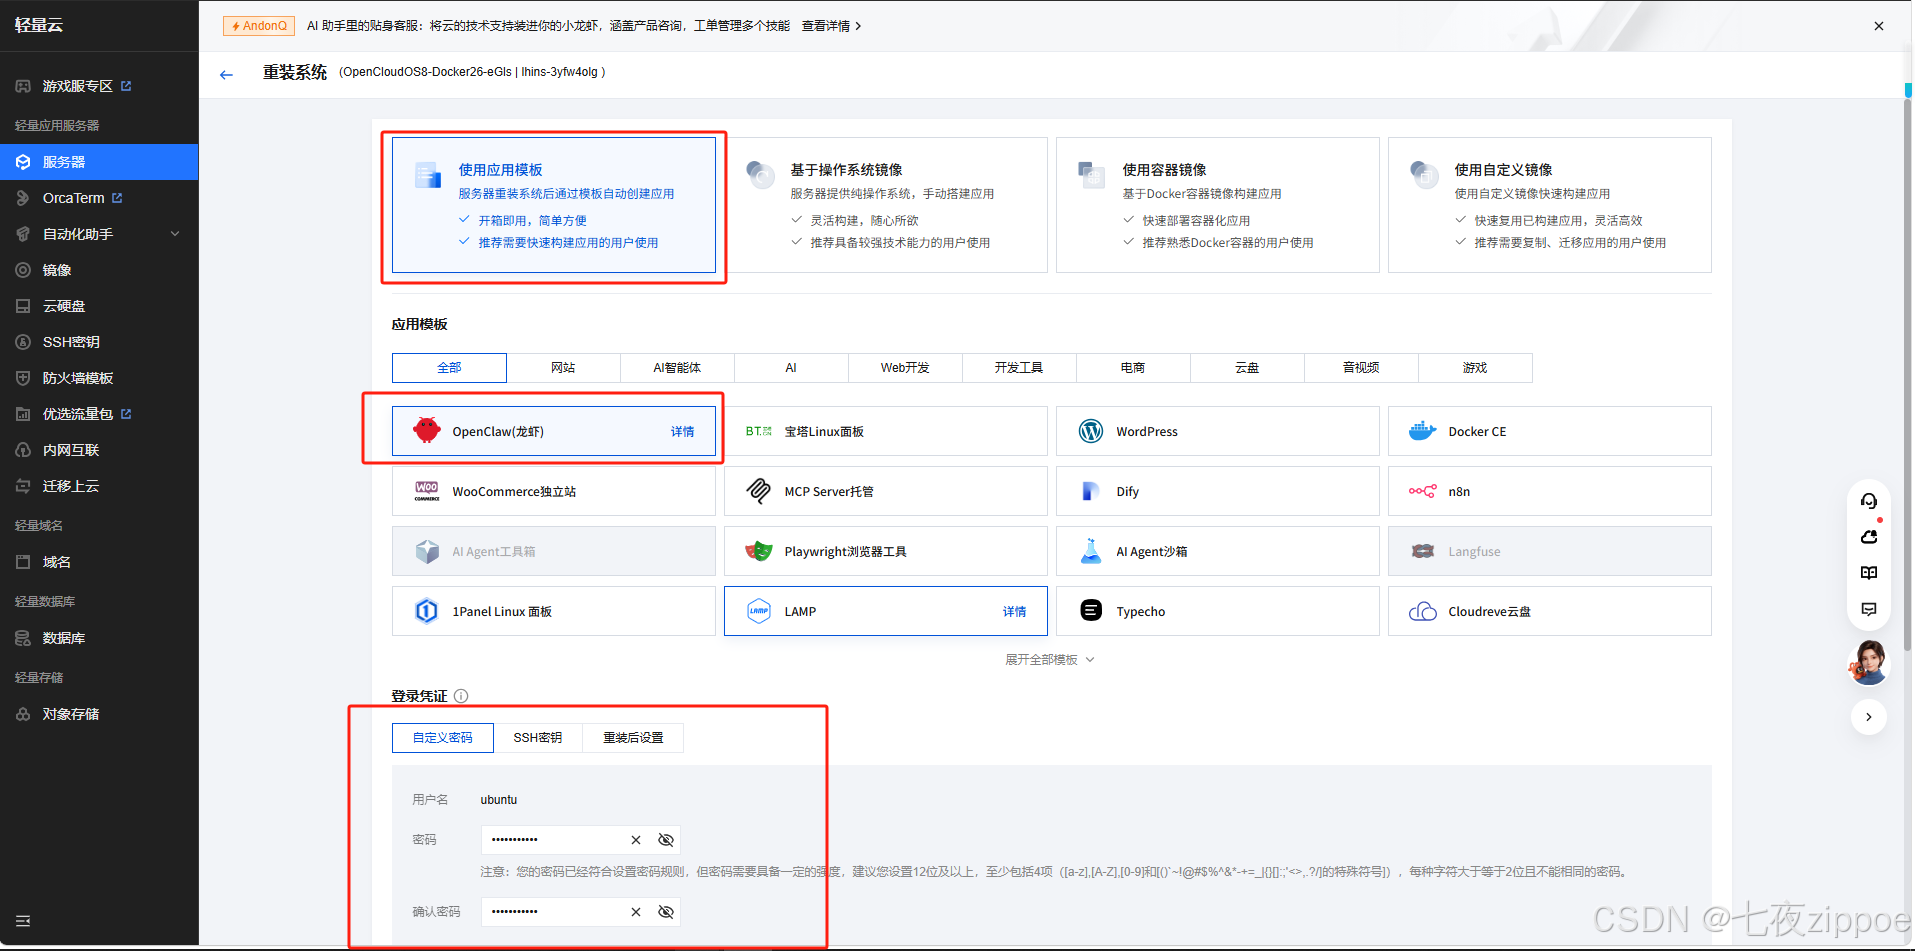Image resolution: width=1915 pixels, height=951 pixels.
Task: Expand the floating panel right-chevron button
Action: (1869, 717)
